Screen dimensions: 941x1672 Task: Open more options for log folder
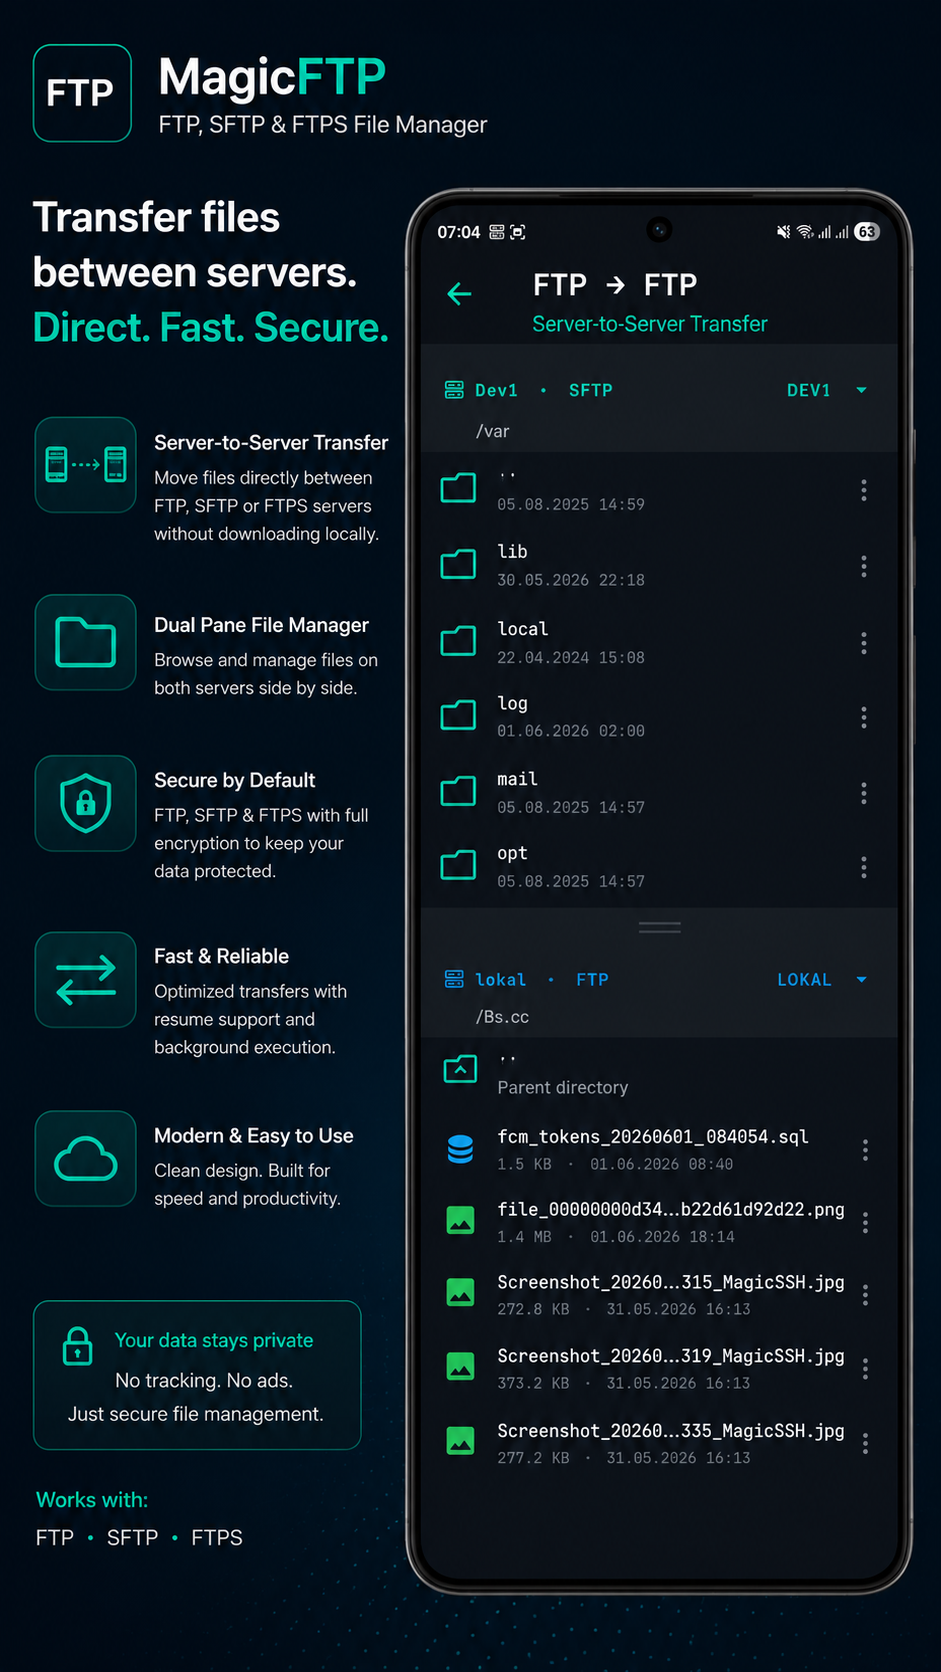pyautogui.click(x=864, y=717)
